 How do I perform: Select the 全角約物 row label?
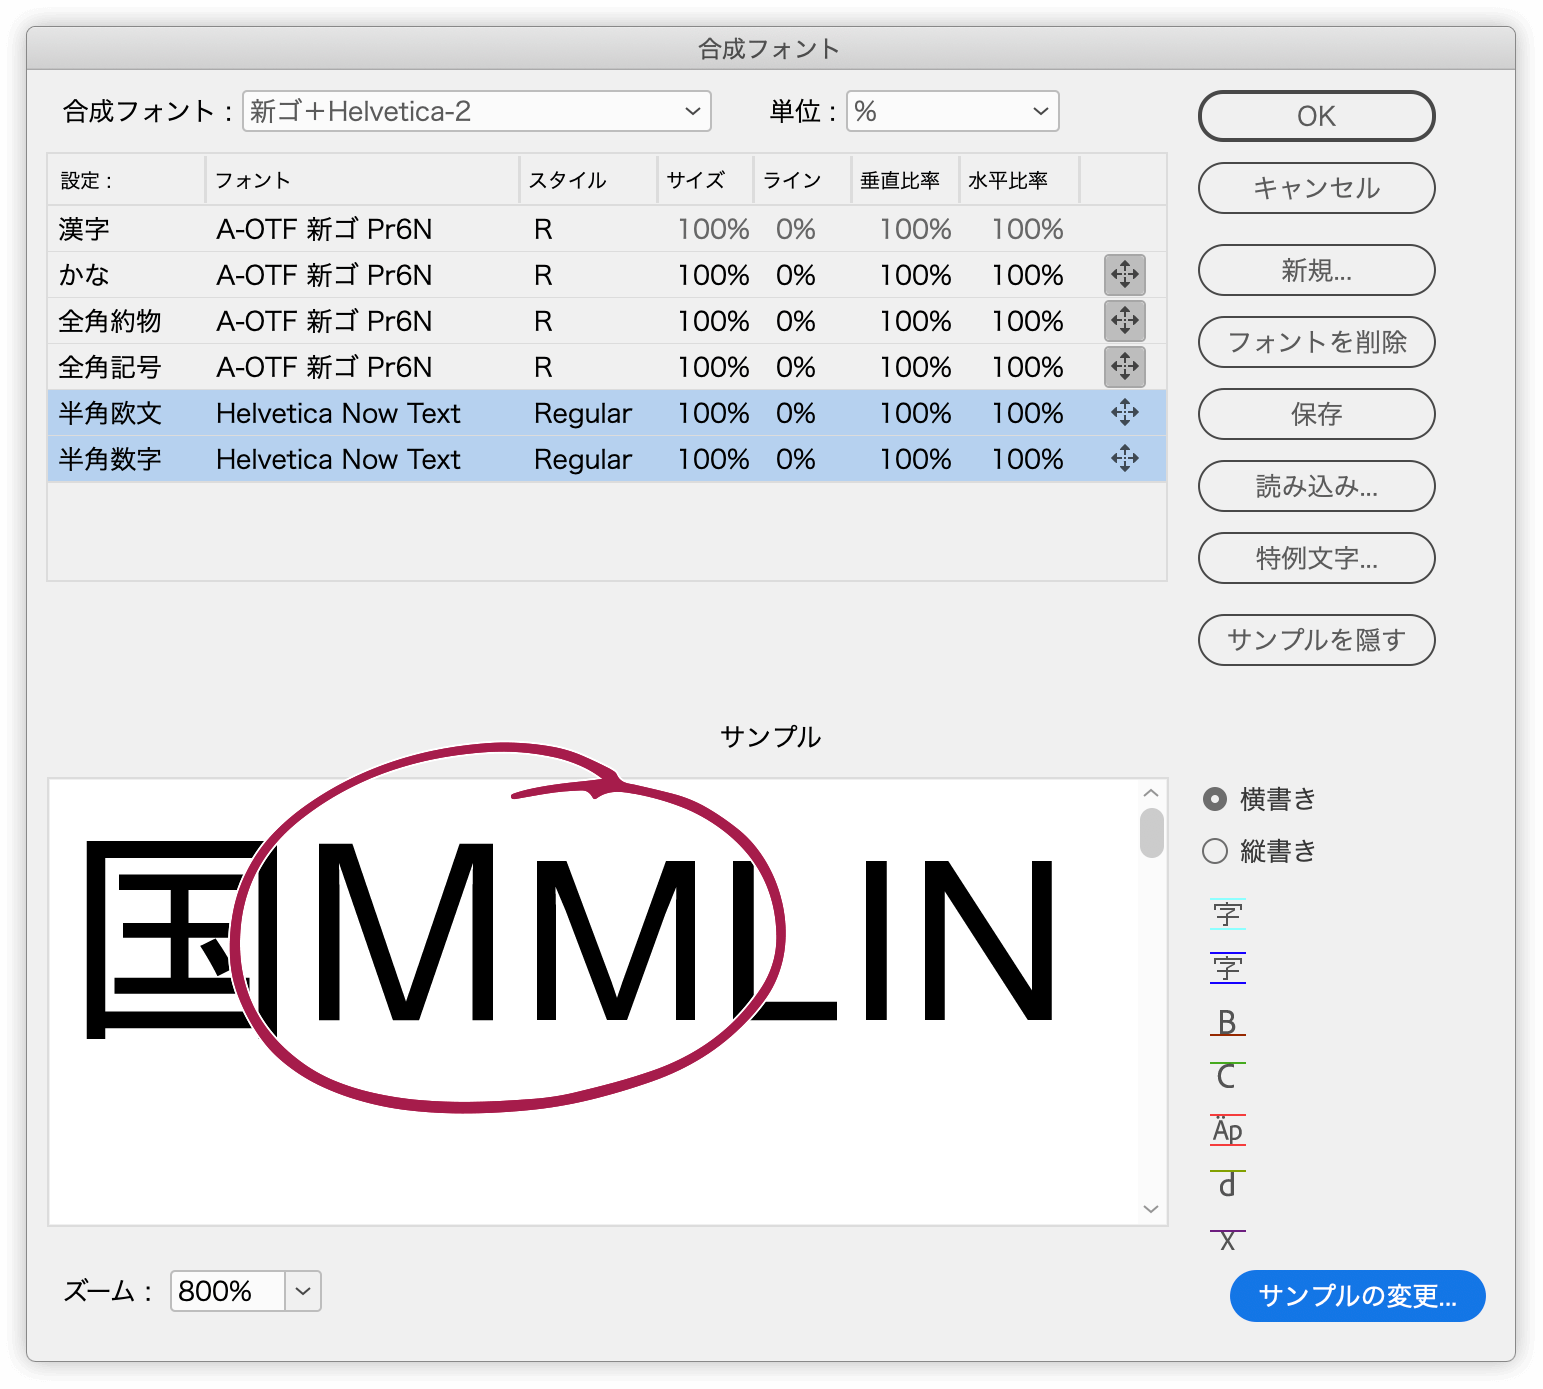click(110, 321)
